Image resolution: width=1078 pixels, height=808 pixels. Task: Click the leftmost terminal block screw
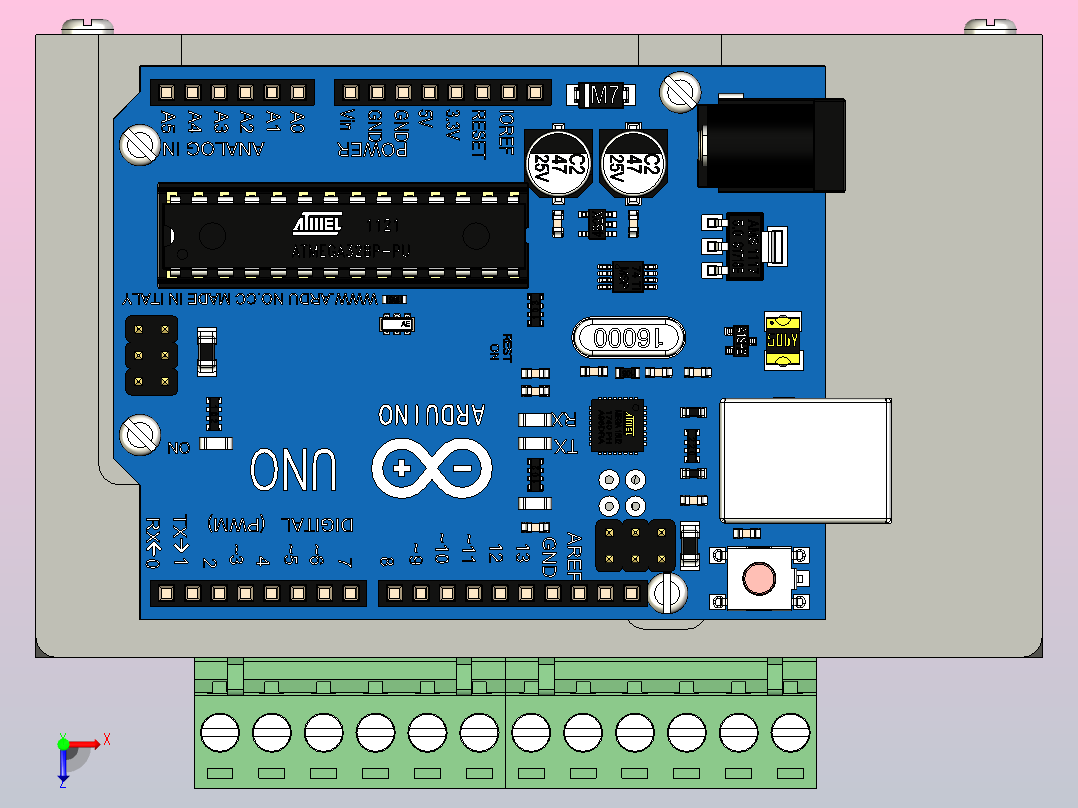[220, 733]
